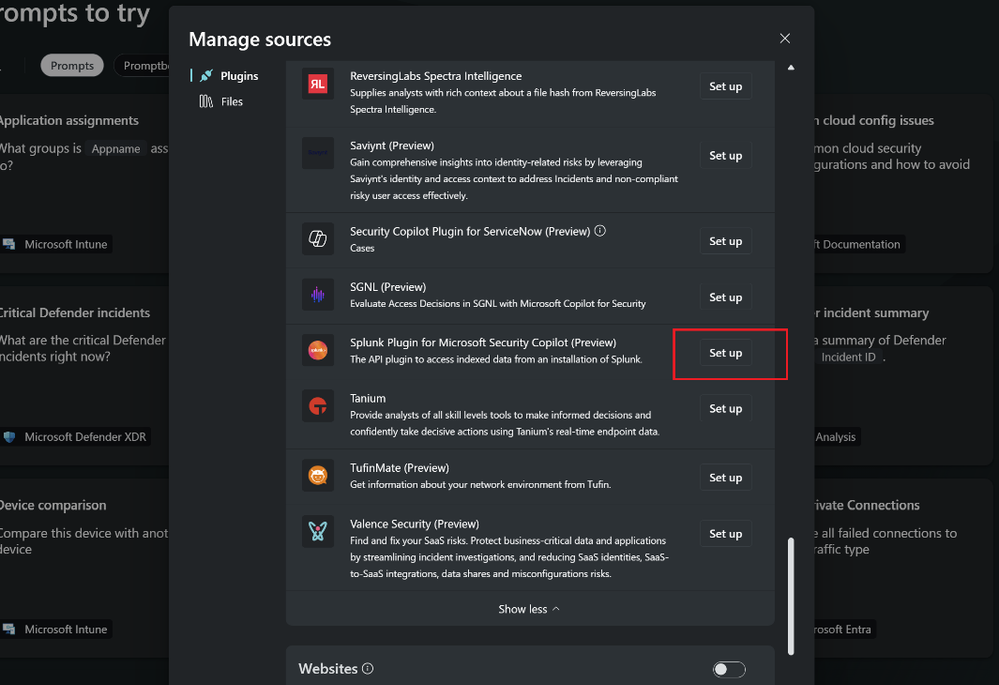Open the Promptbooks tab behind the dialog
The width and height of the screenshot is (999, 685).
tap(141, 66)
